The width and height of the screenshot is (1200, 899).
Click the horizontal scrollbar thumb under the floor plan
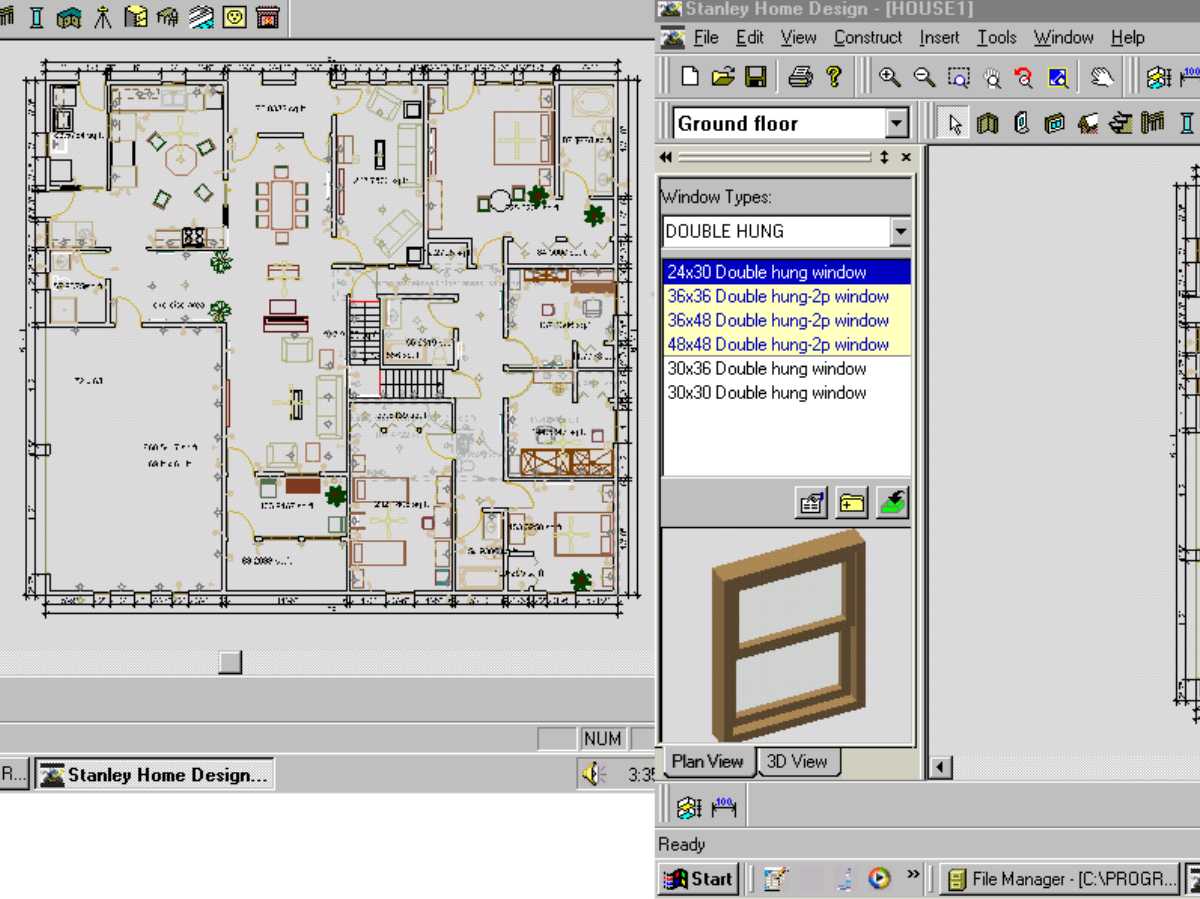tap(230, 661)
